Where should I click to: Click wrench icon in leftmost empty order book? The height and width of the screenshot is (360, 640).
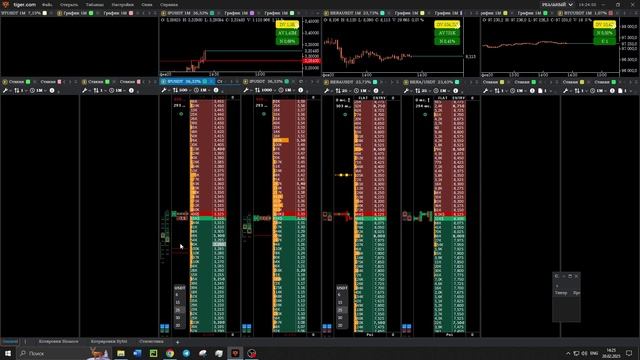click(x=5, y=90)
